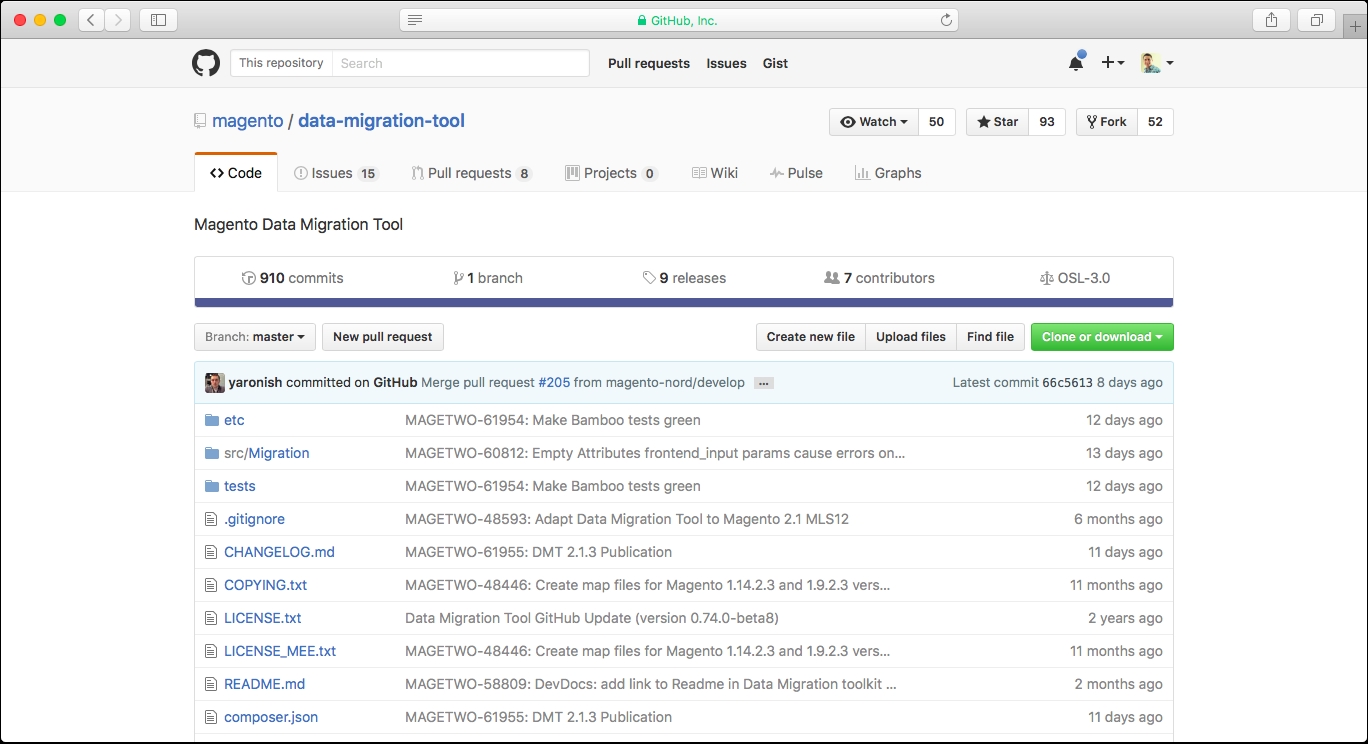Viewport: 1368px width, 744px height.
Task: Click Pull requests in top navigation
Action: [649, 63]
